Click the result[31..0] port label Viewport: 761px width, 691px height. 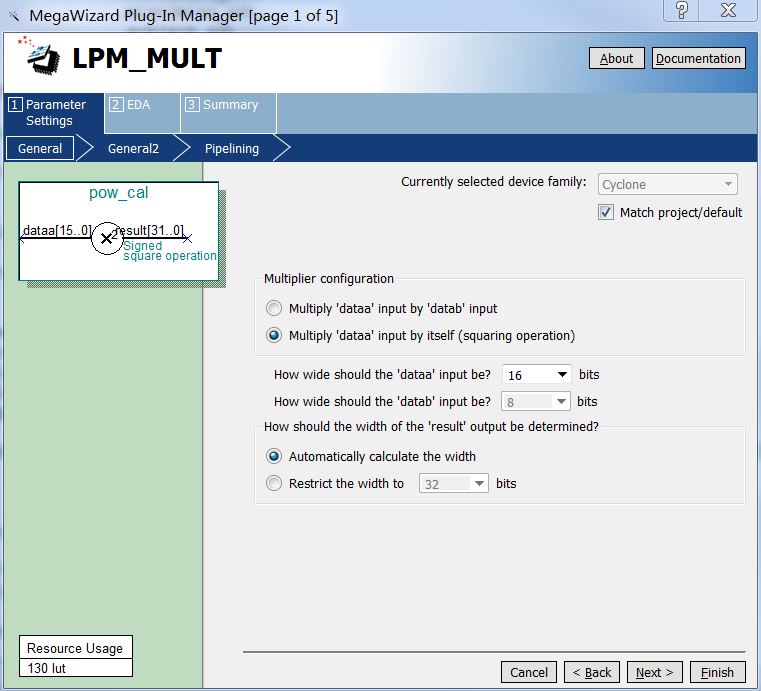pos(149,230)
